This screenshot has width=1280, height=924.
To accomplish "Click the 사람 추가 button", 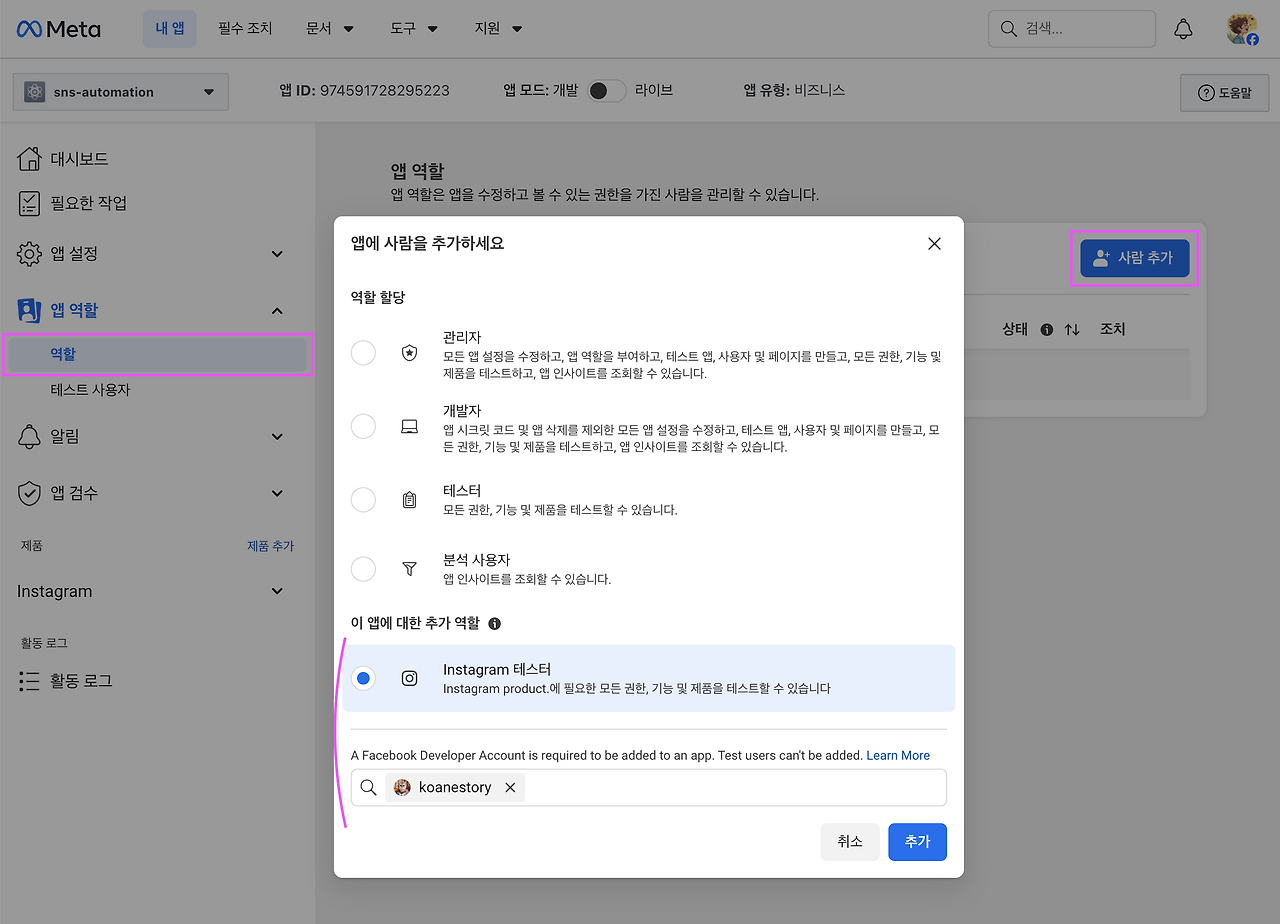I will [x=1134, y=258].
